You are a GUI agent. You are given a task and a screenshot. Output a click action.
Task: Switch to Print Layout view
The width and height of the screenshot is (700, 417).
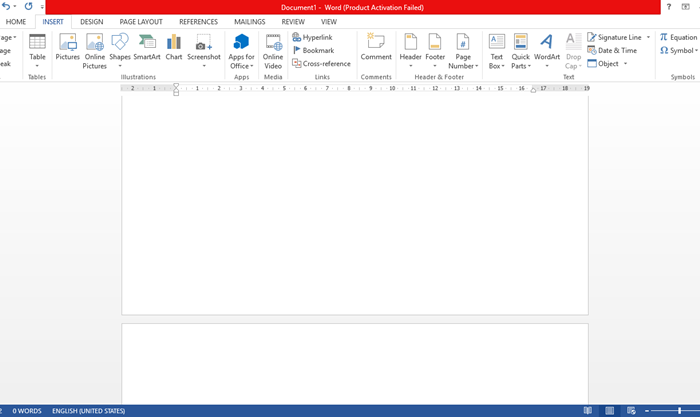coord(609,411)
